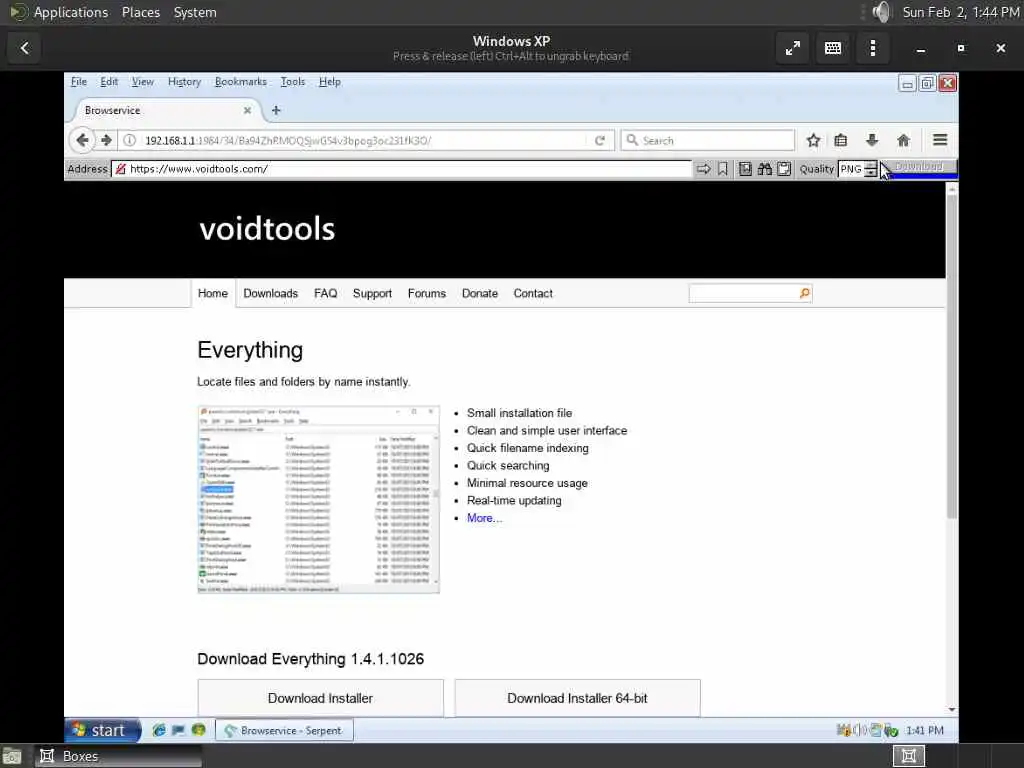Open the FAQ page
The height and width of the screenshot is (768, 1024).
coord(325,294)
